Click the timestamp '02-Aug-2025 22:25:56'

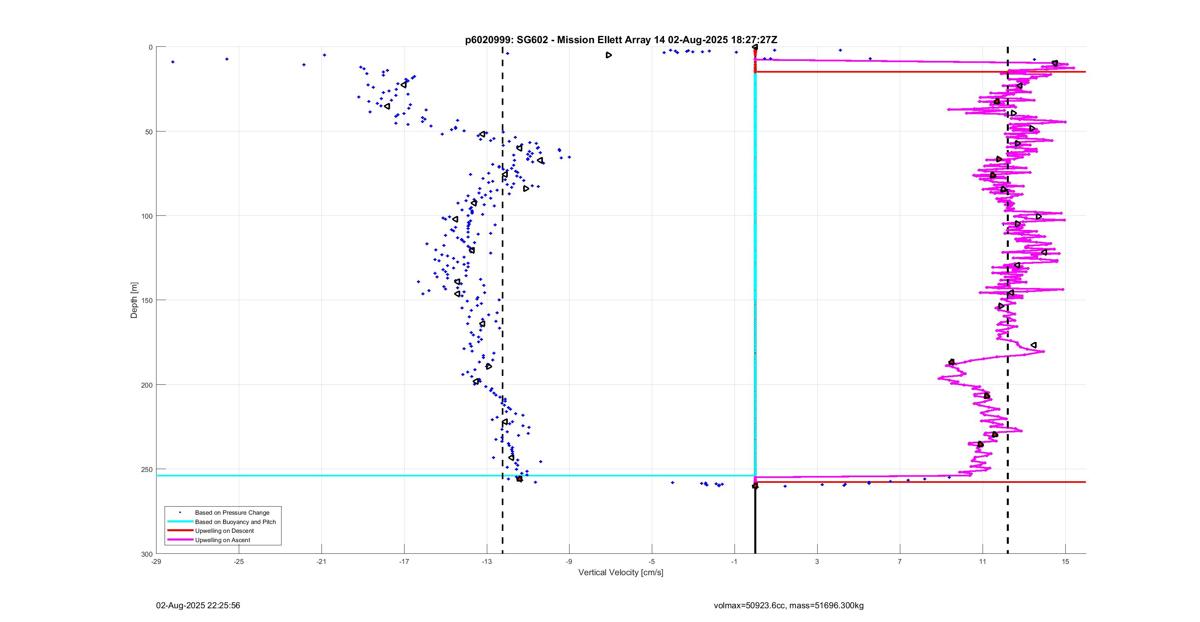tap(198, 605)
